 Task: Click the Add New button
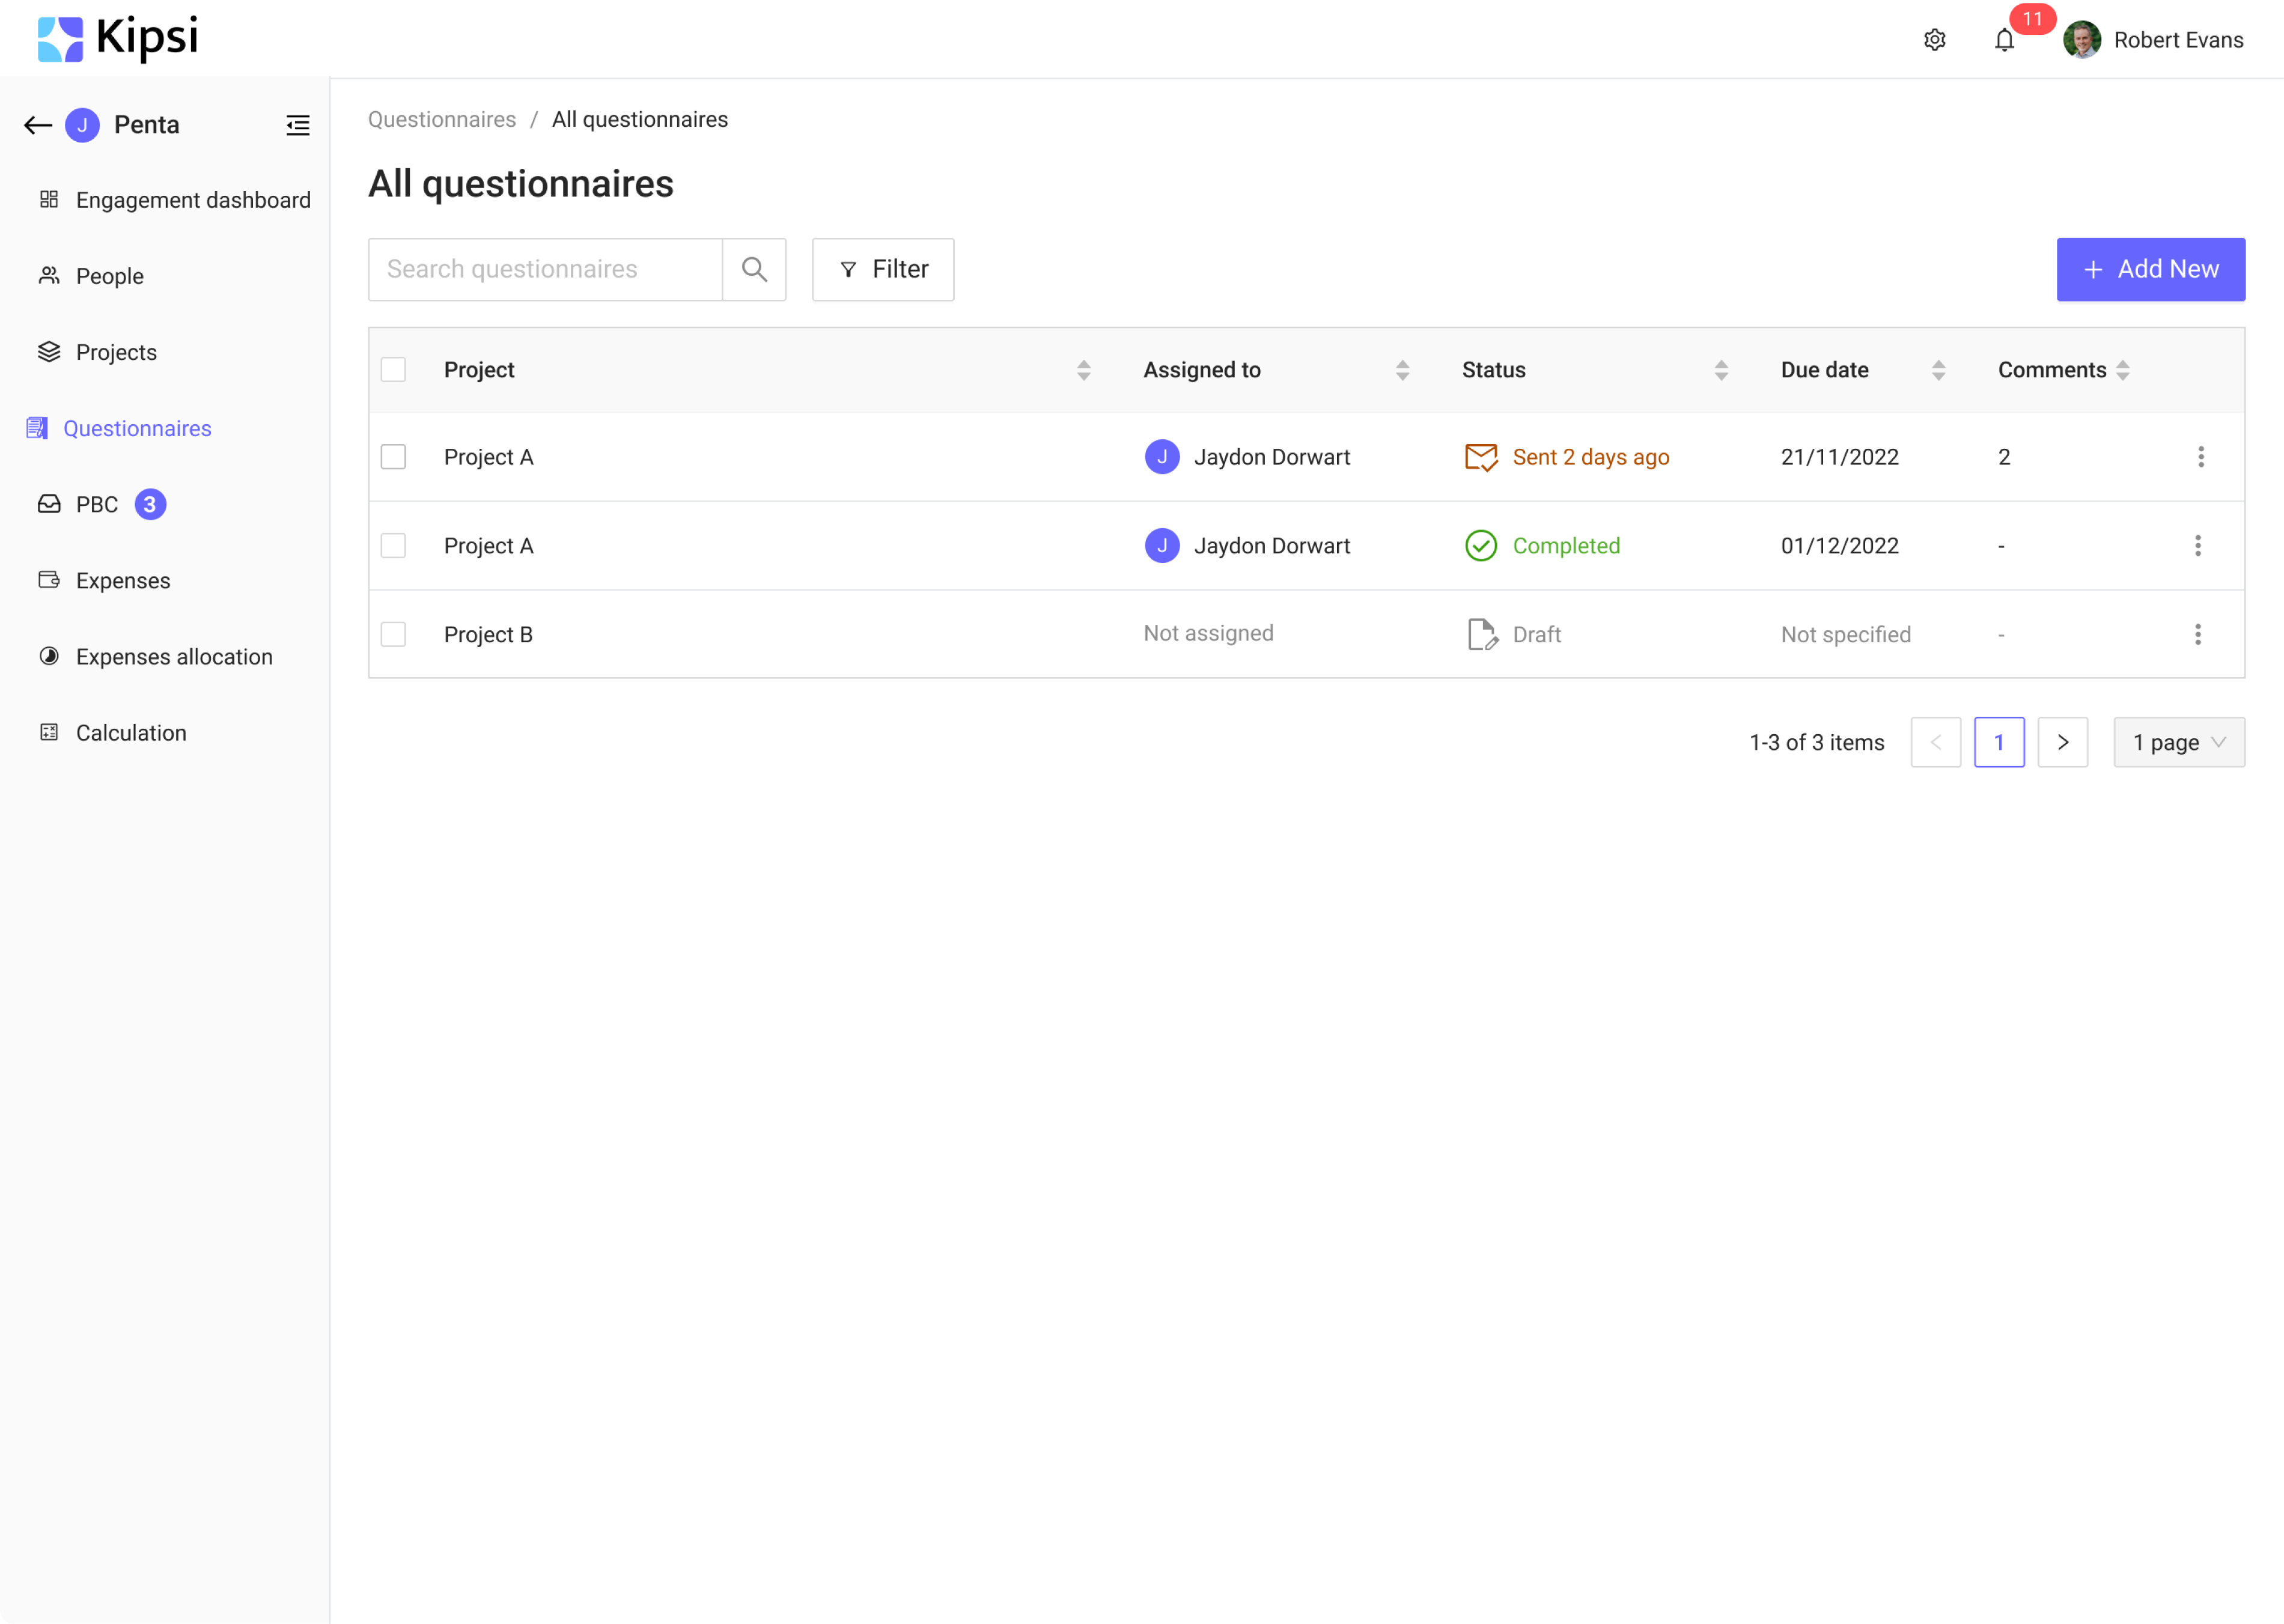tap(2150, 269)
